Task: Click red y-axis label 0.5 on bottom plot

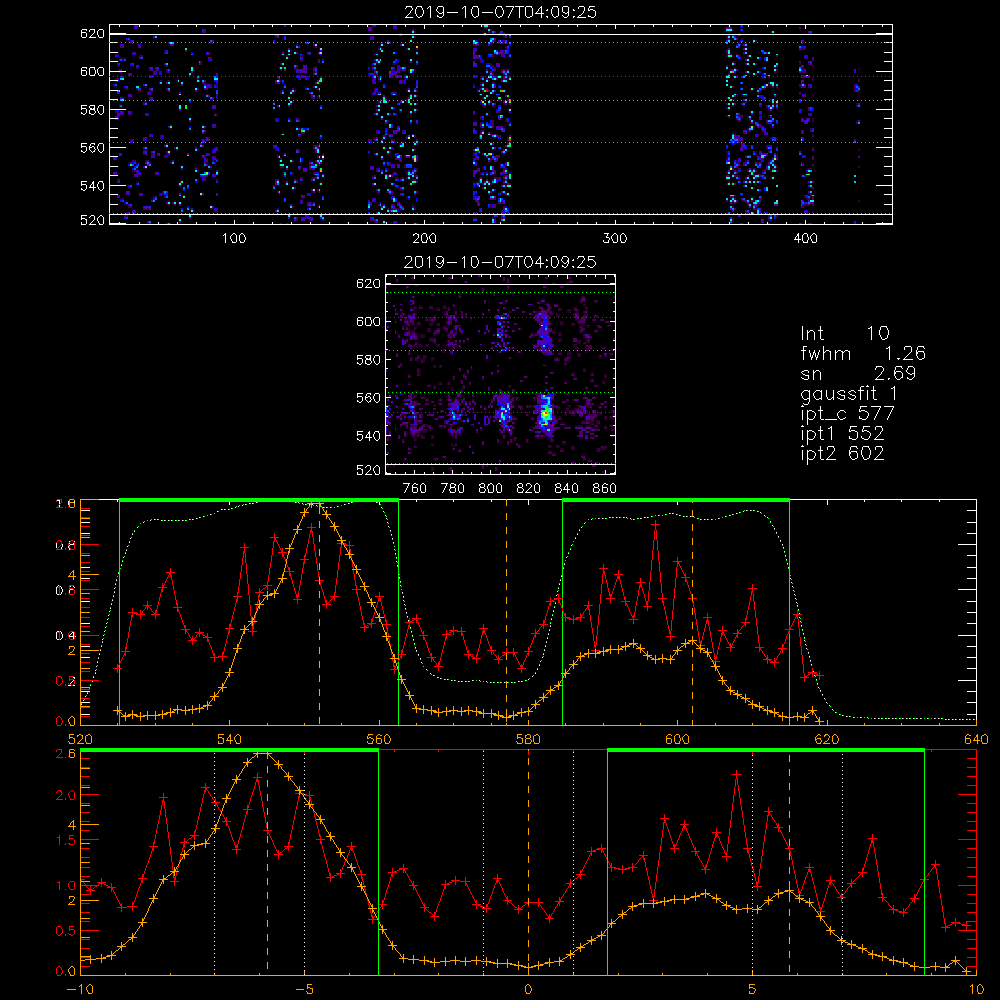Action: coord(67,931)
